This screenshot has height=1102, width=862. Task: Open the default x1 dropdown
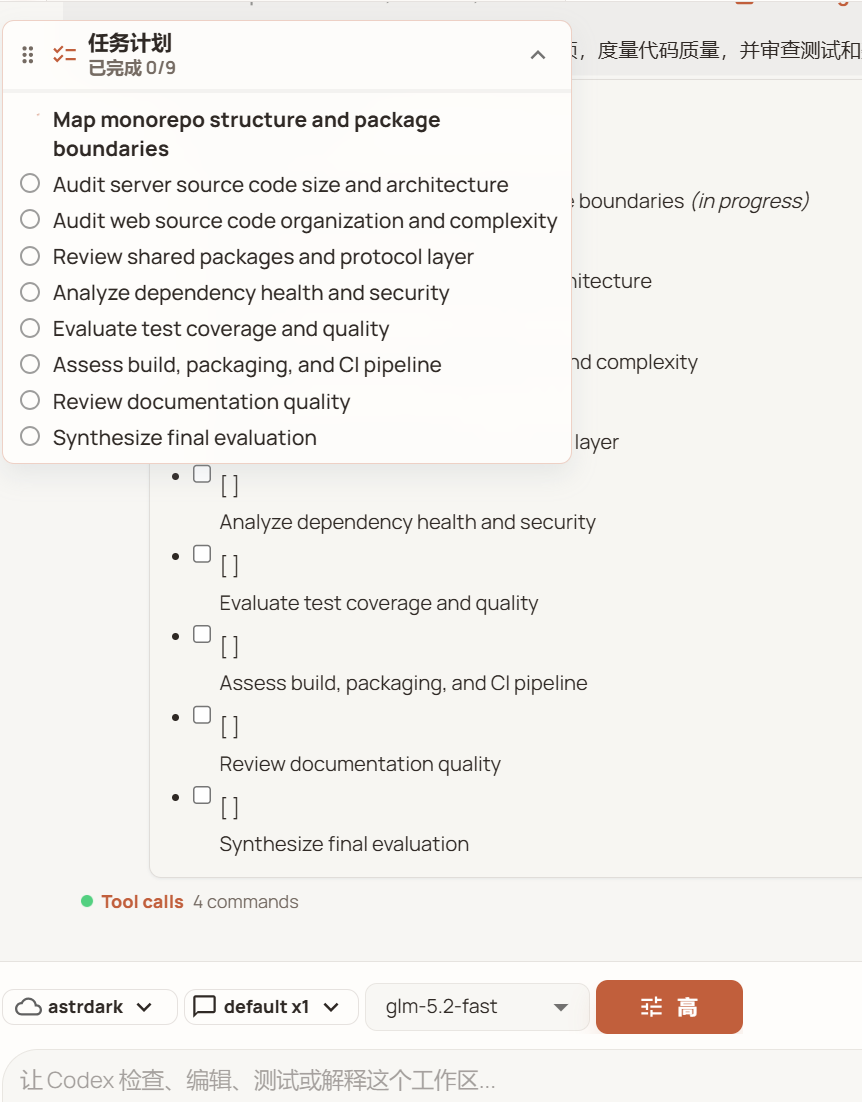pyautogui.click(x=271, y=1007)
